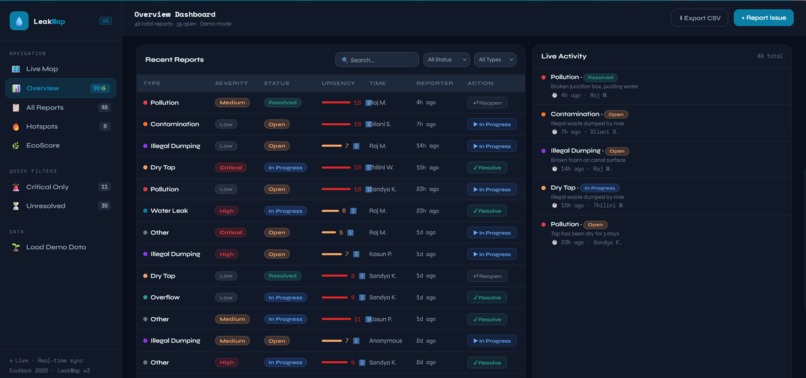Click the Report Issue button
The image size is (806, 378).
click(763, 18)
